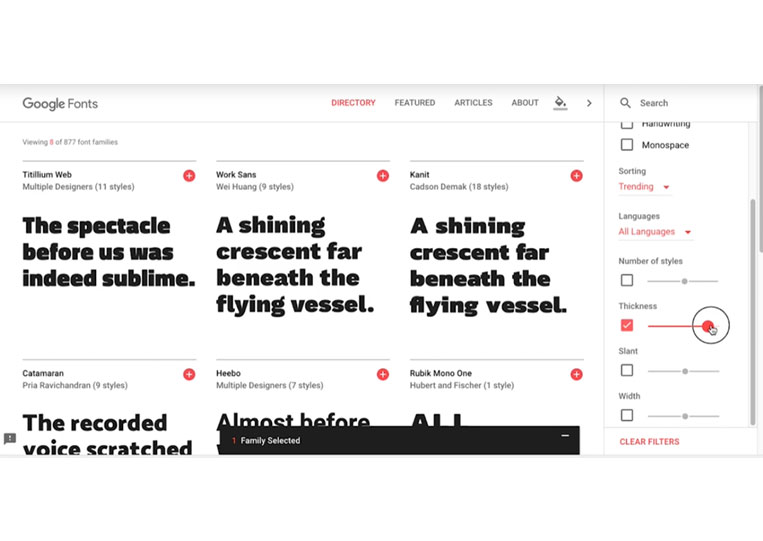Click the Clear Filters button
The width and height of the screenshot is (763, 541).
click(649, 442)
